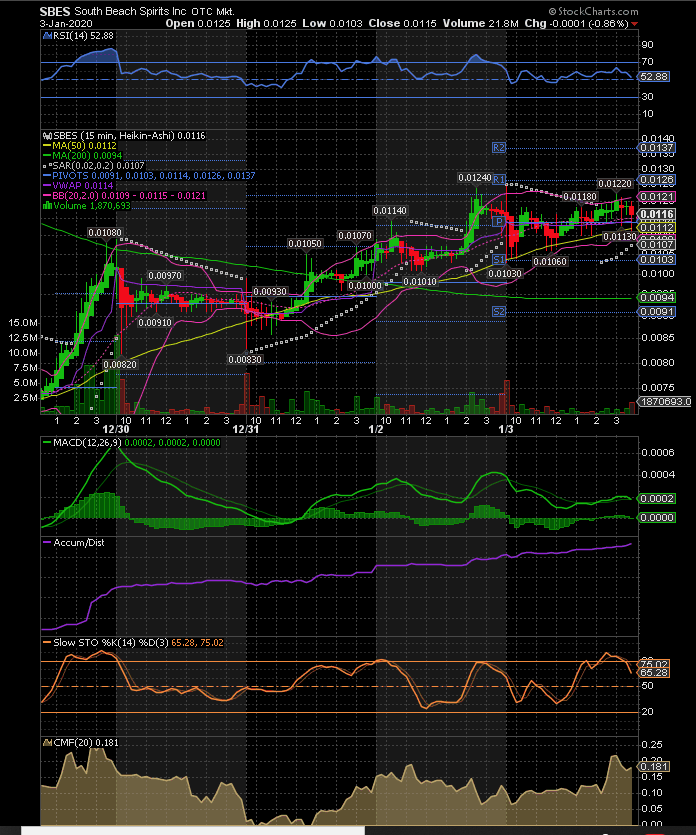Click the Close 0.0115 header value
696x835 pixels.
(x=402, y=23)
